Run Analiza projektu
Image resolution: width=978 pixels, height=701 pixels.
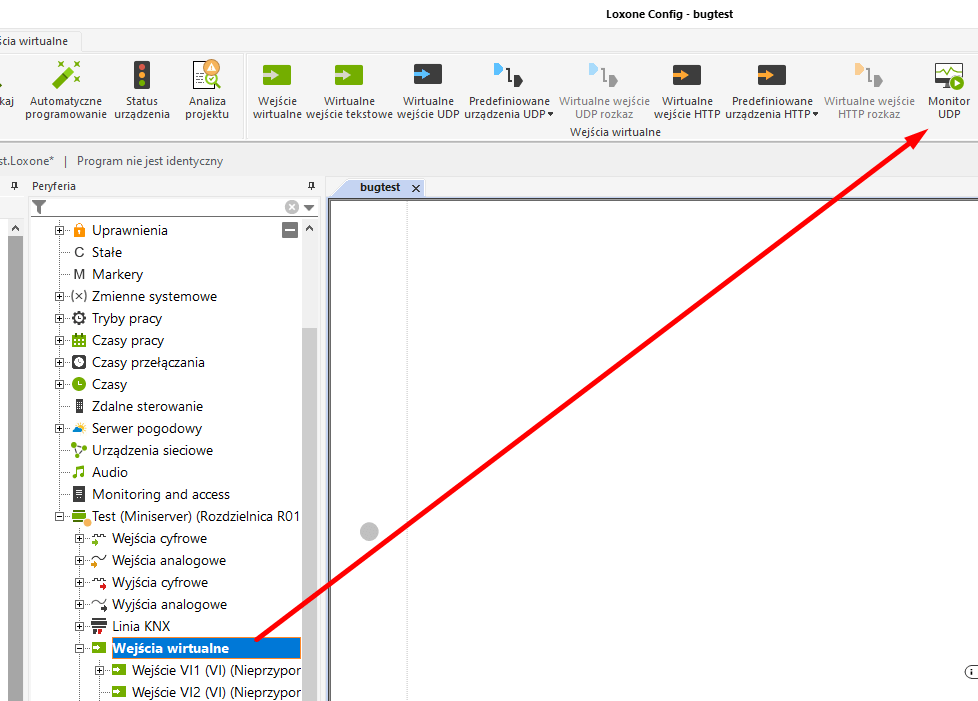206,76
